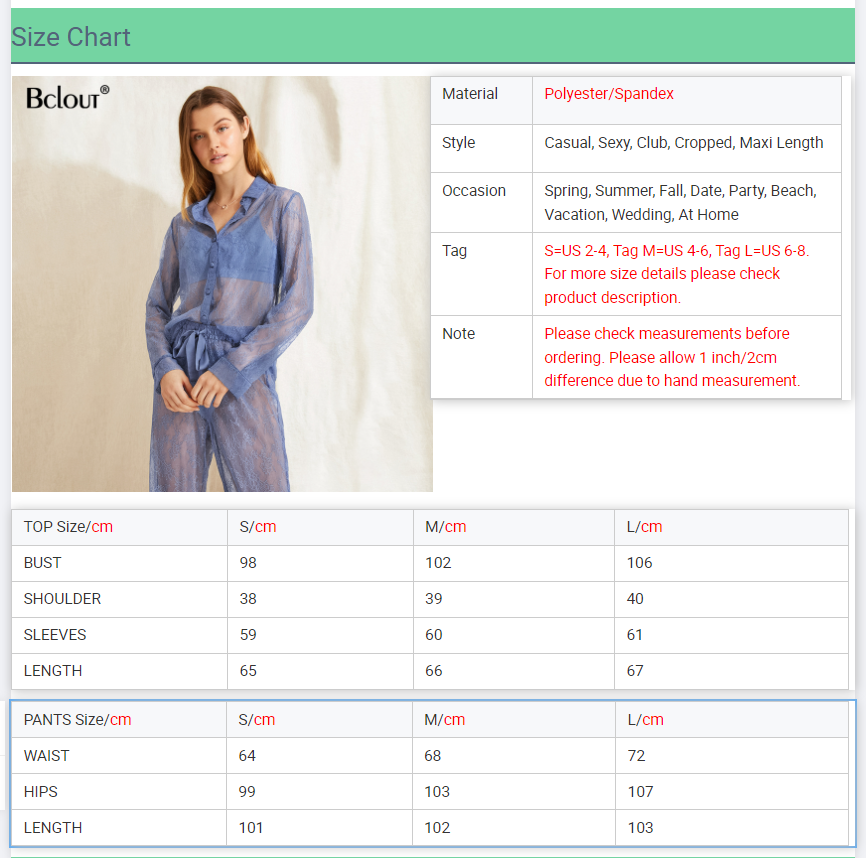Select HIPS value 107
The height and width of the screenshot is (858, 866).
pyautogui.click(x=641, y=792)
